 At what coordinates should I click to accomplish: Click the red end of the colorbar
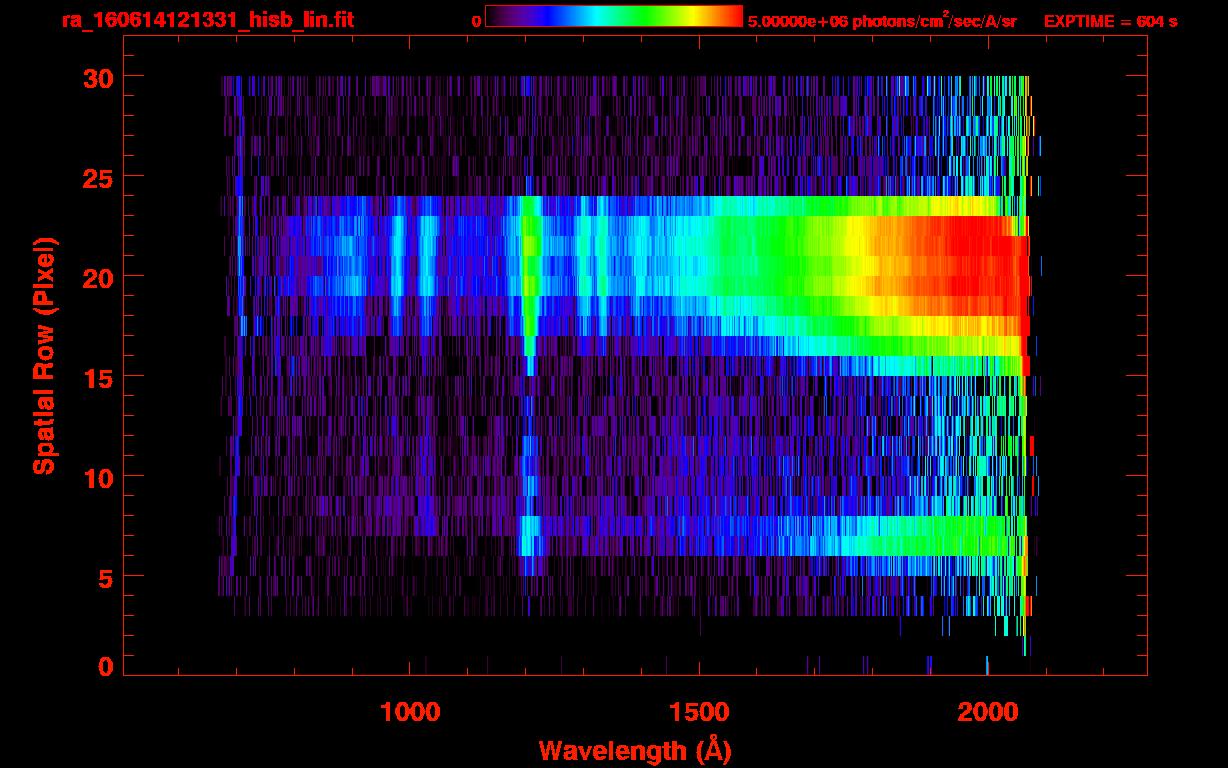[734, 16]
